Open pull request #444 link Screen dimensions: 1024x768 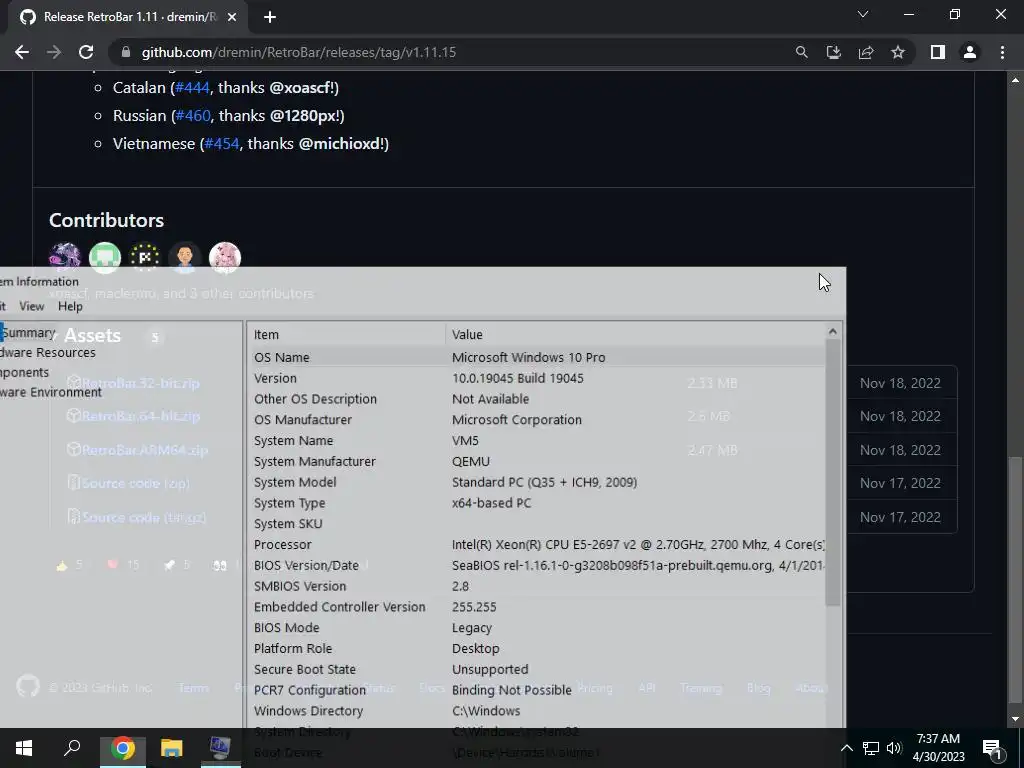192,88
